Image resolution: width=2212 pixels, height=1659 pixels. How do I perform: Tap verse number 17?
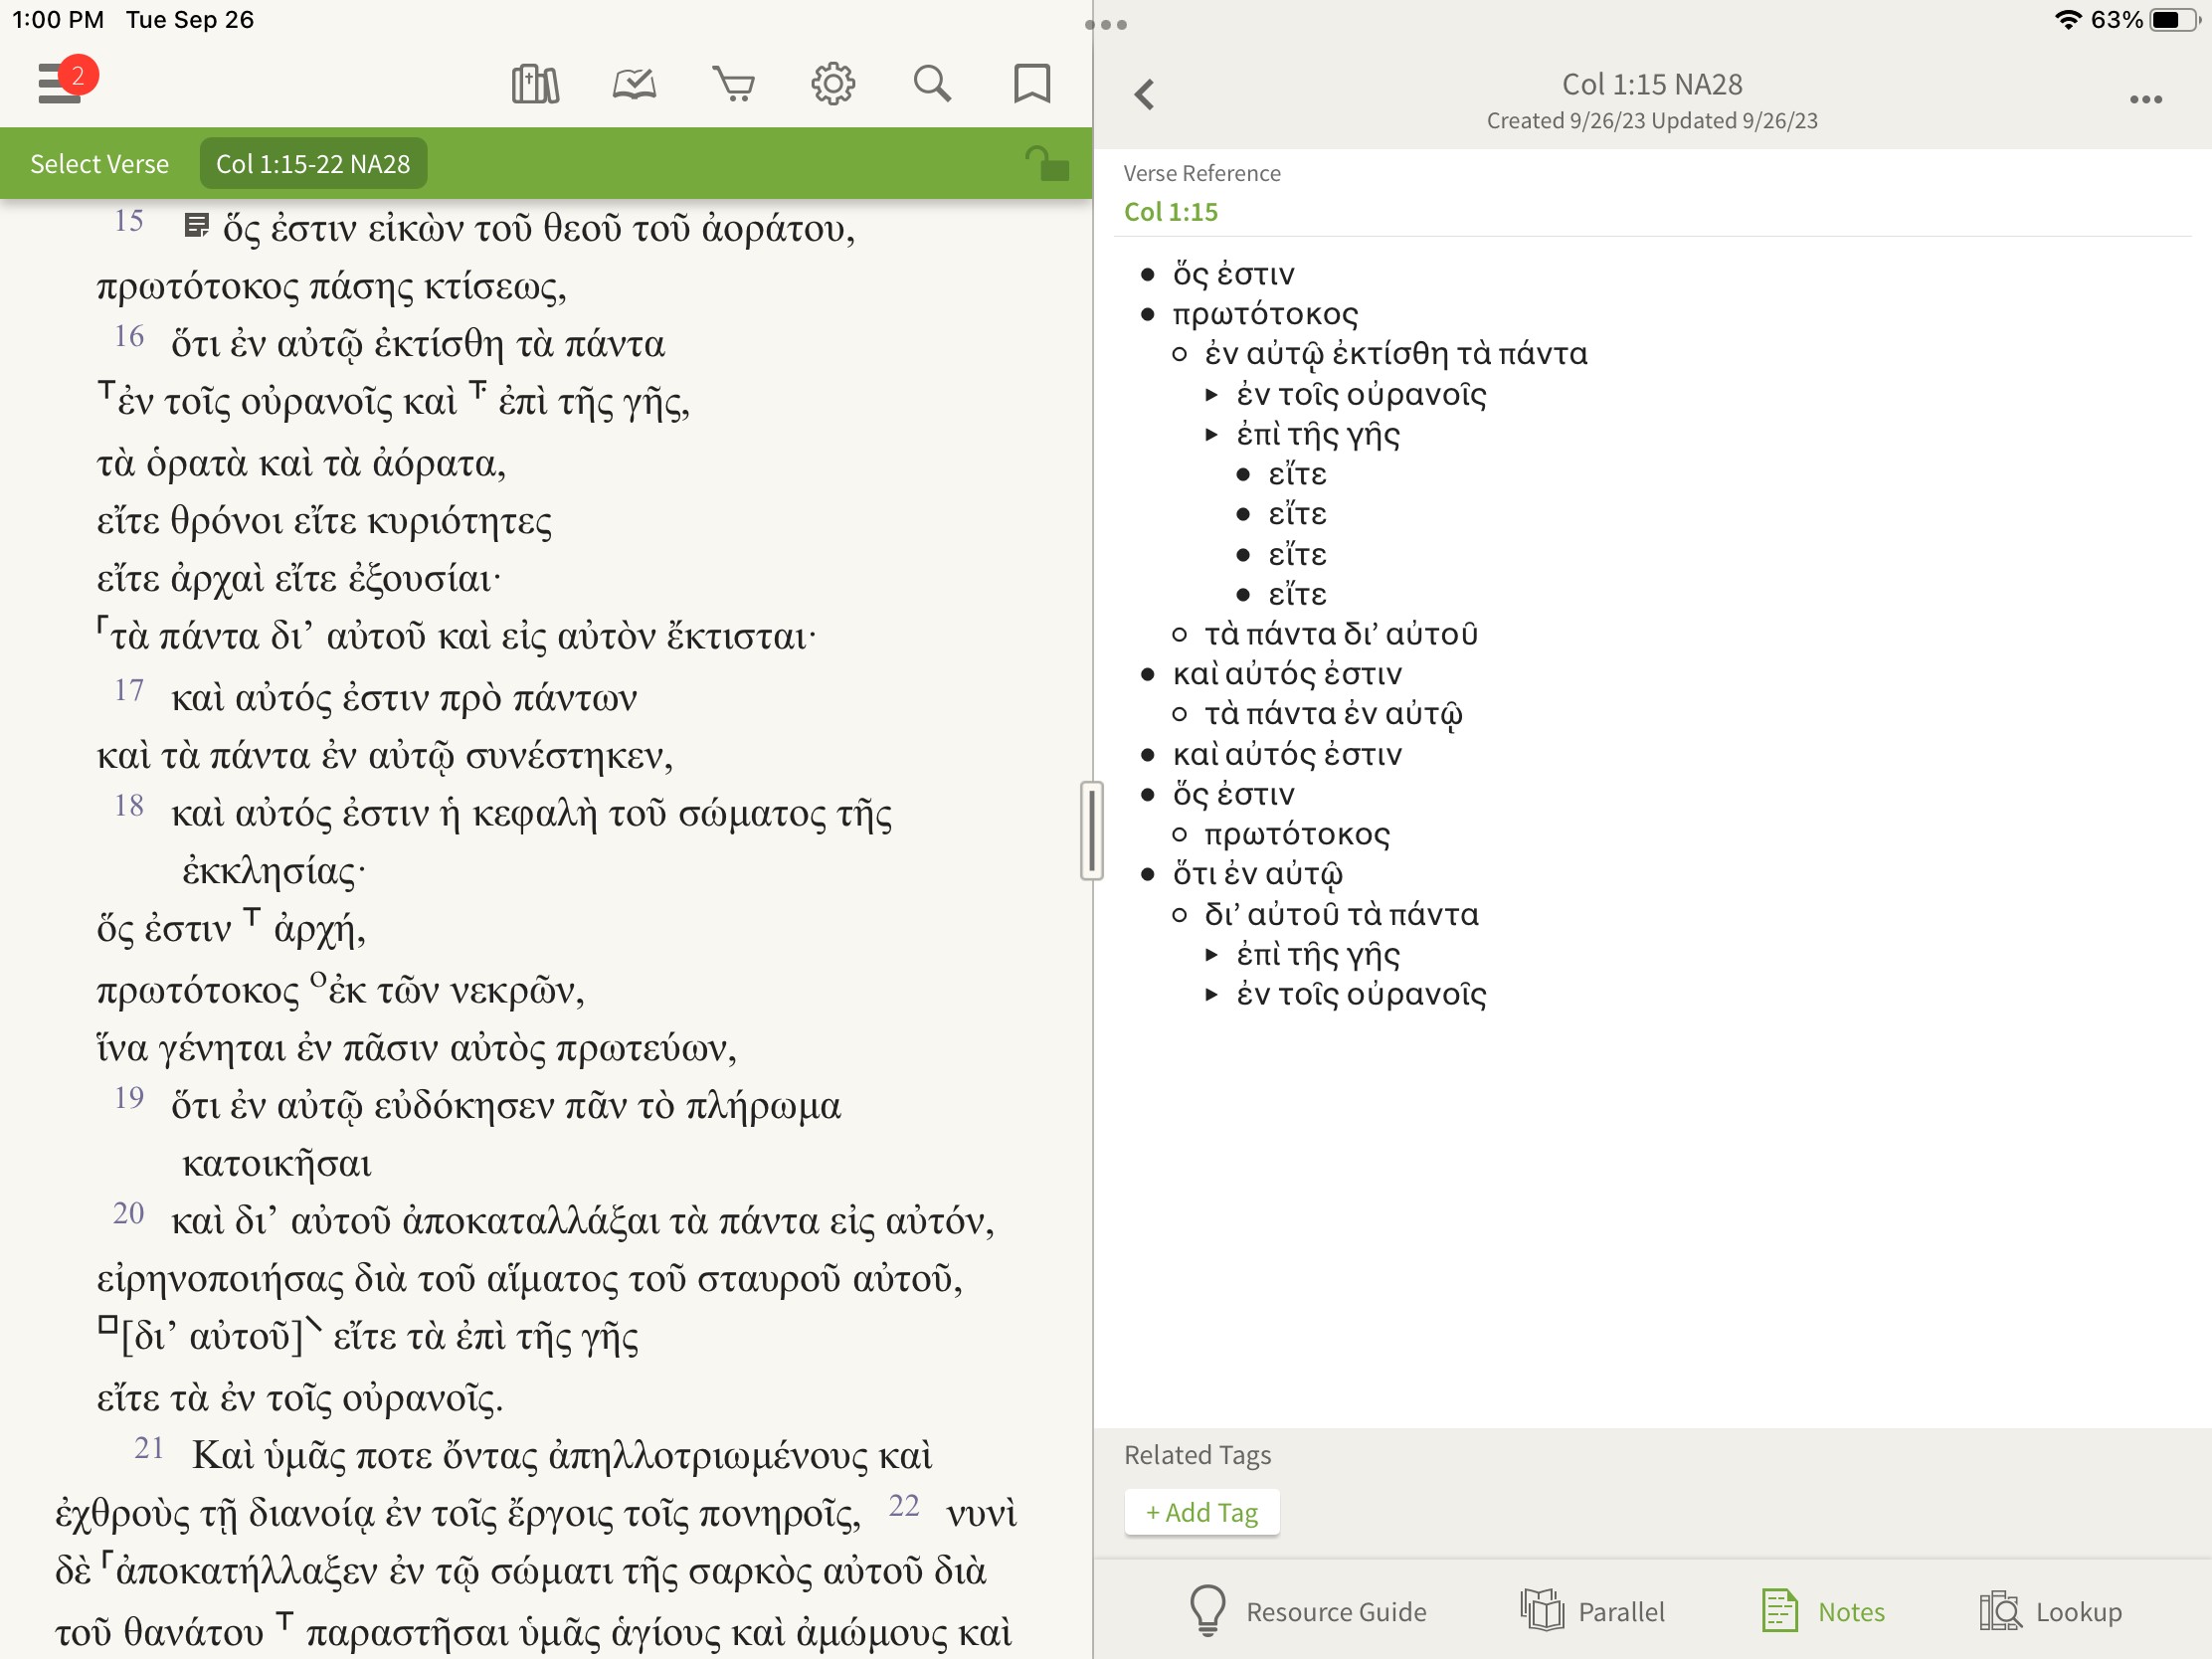pyautogui.click(x=129, y=691)
